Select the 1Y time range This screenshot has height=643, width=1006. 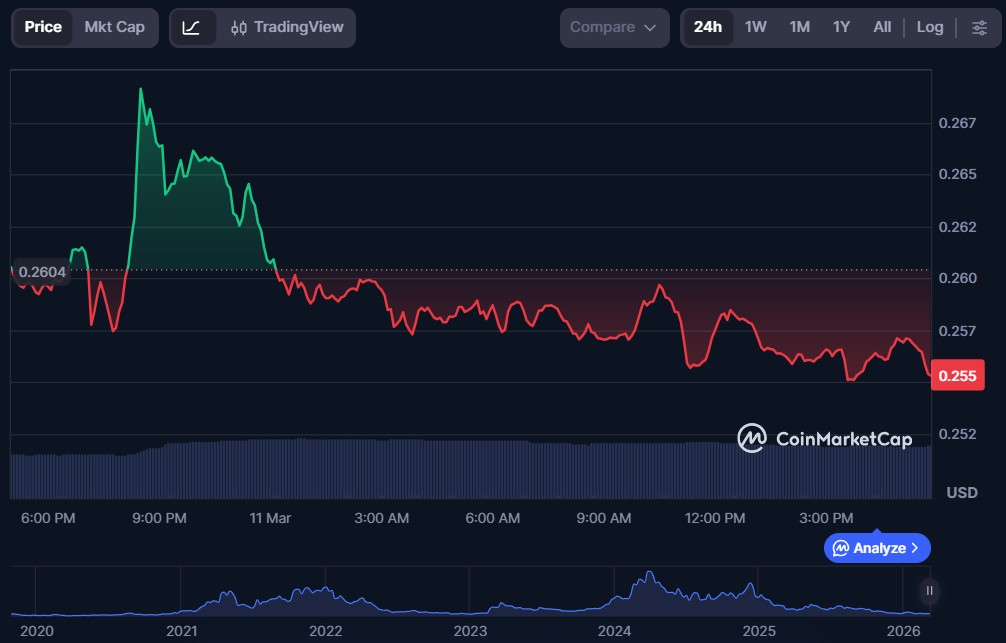click(841, 28)
